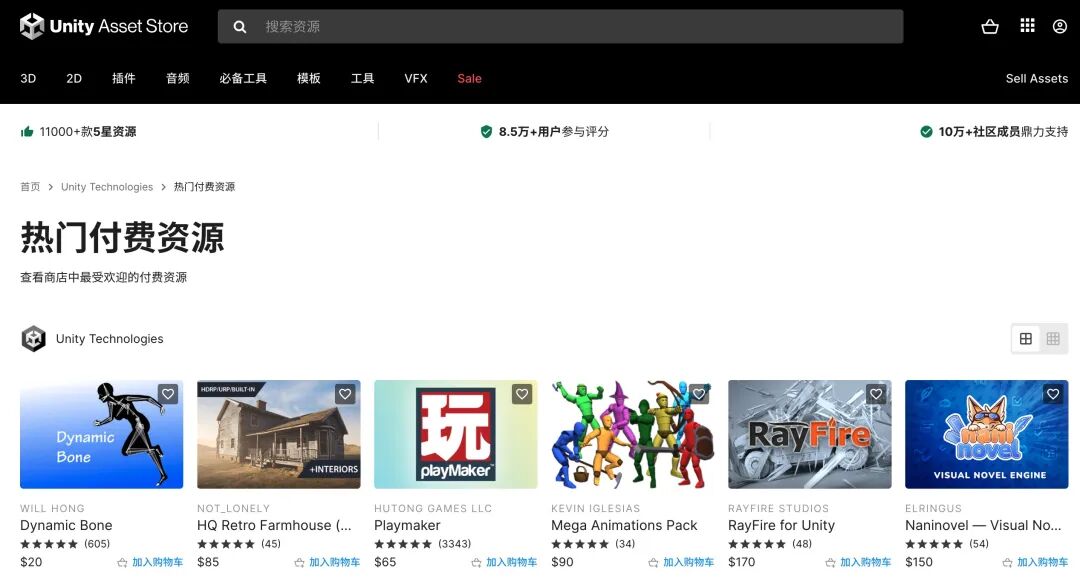The height and width of the screenshot is (582, 1080).
Task: Open the VFX menu
Action: click(416, 79)
